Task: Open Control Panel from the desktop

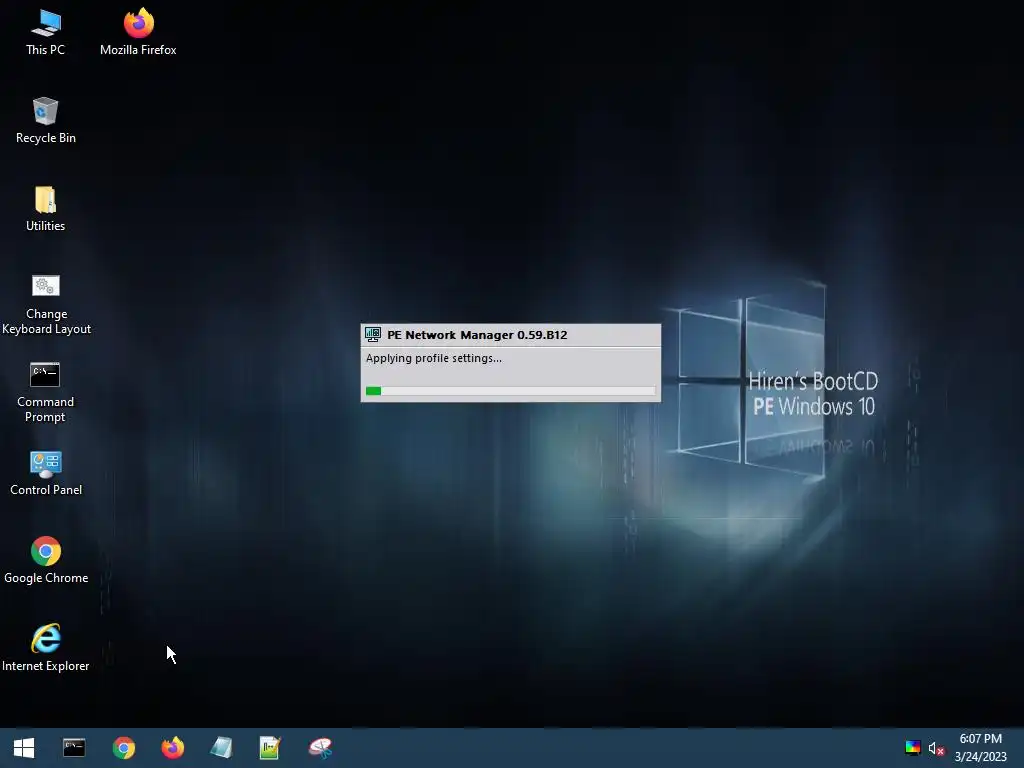Action: 46,473
